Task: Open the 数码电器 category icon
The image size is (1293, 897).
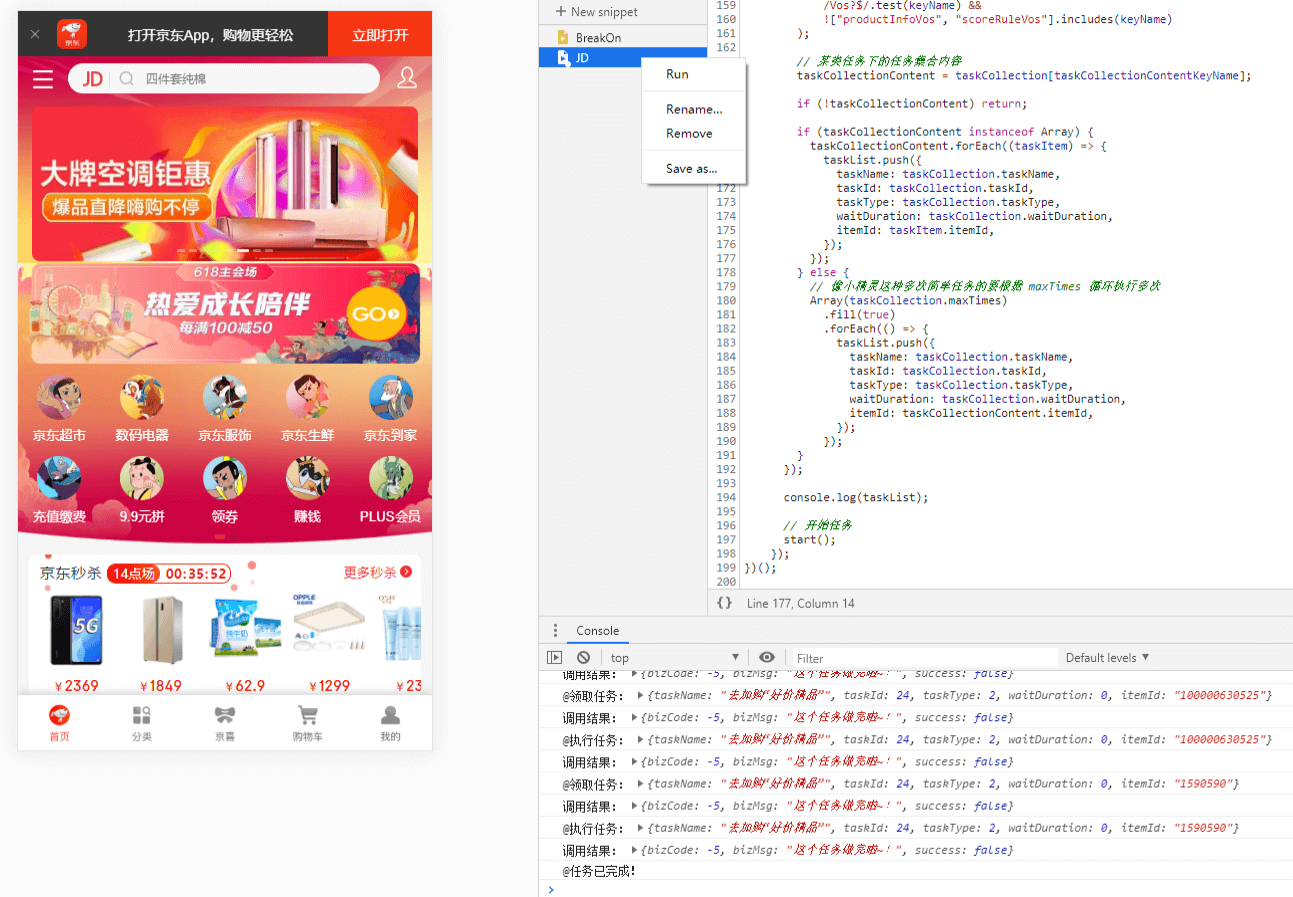Action: tap(142, 409)
